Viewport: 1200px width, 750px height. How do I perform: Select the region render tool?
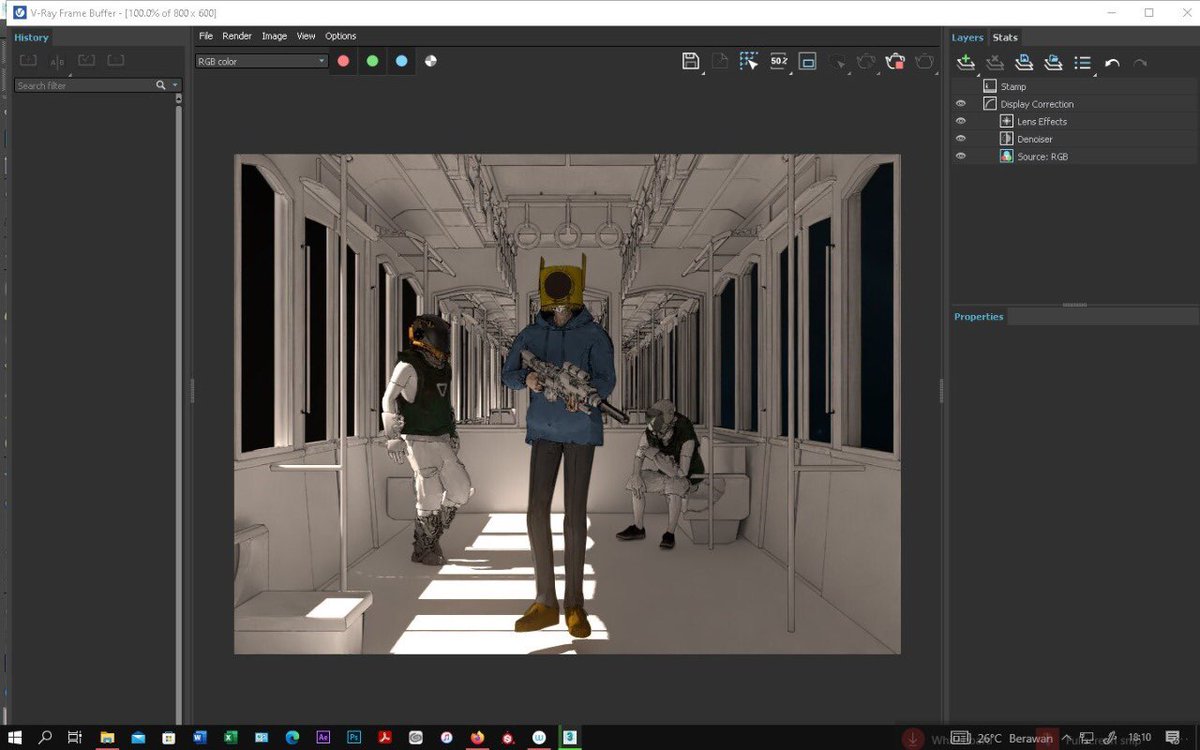click(x=748, y=61)
